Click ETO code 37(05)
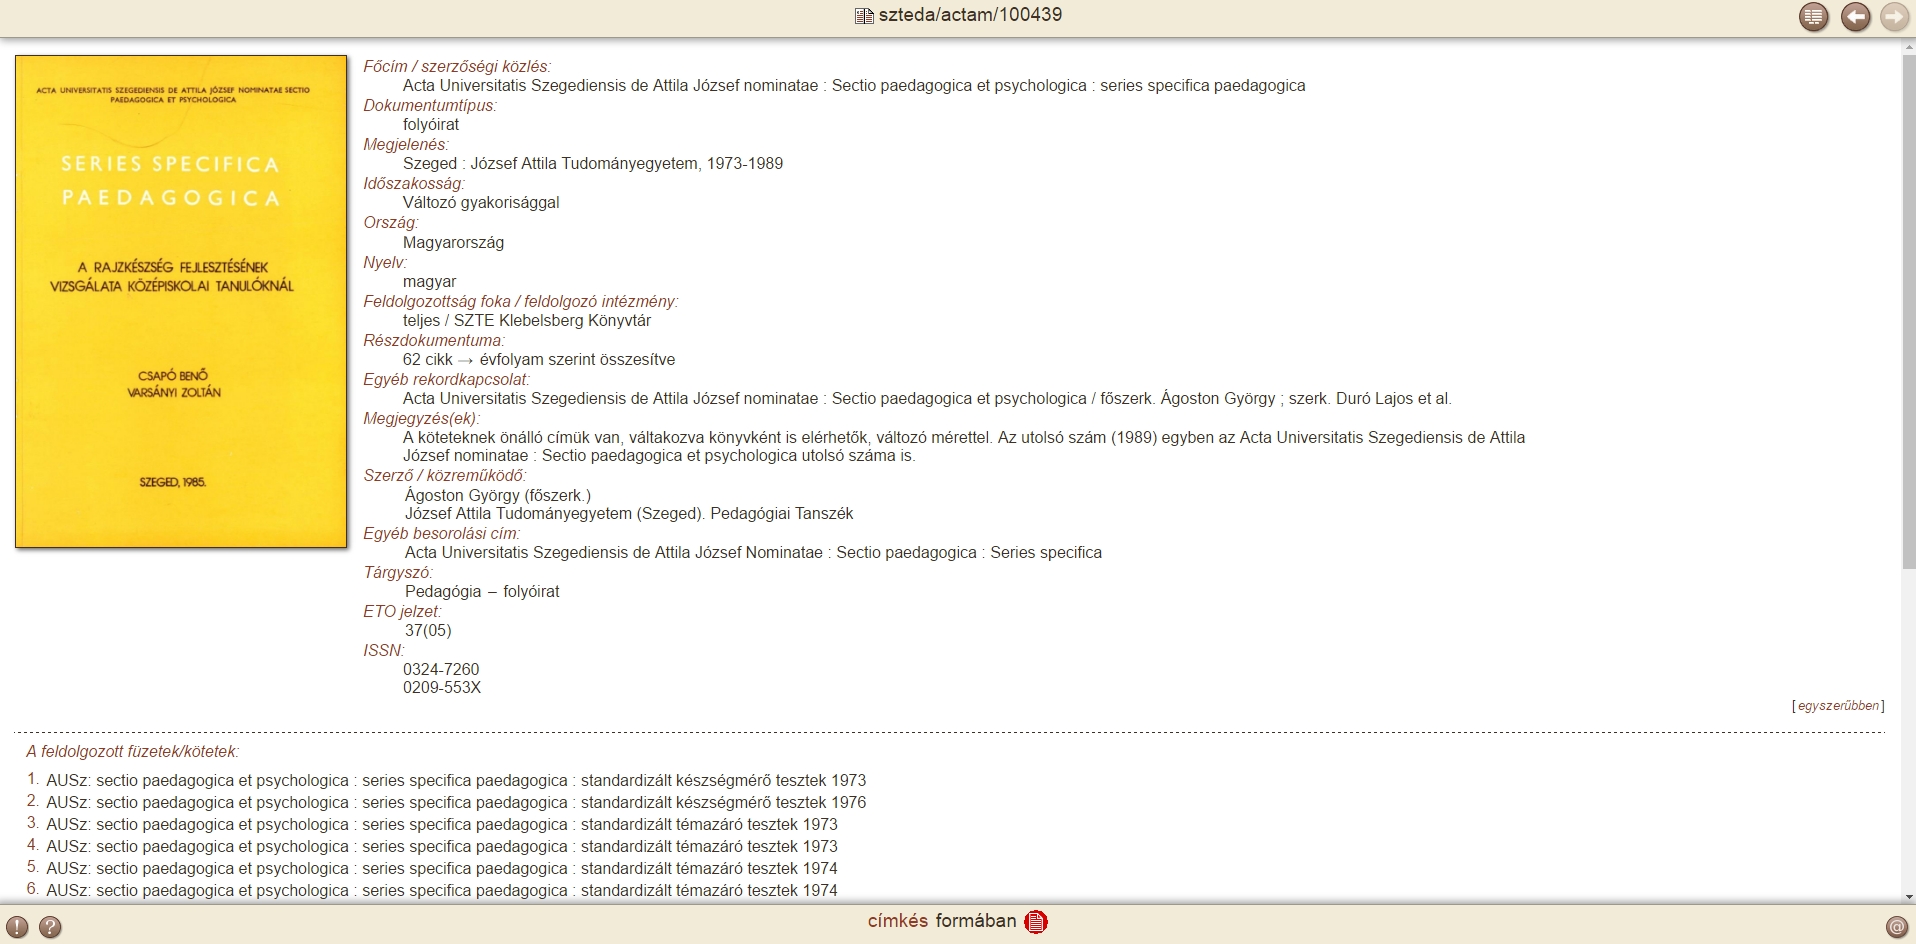Screen dimensions: 1916x944 (x=428, y=631)
